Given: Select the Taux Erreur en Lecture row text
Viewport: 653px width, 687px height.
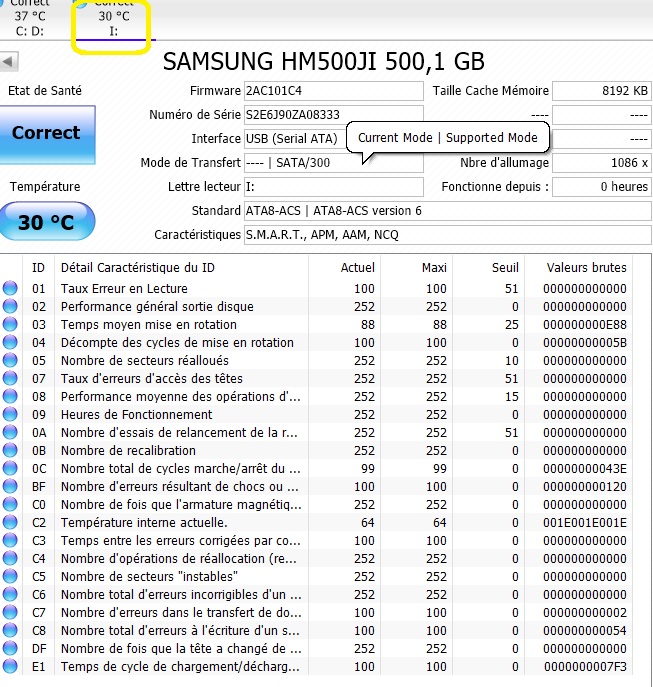Looking at the screenshot, I should tap(124, 289).
